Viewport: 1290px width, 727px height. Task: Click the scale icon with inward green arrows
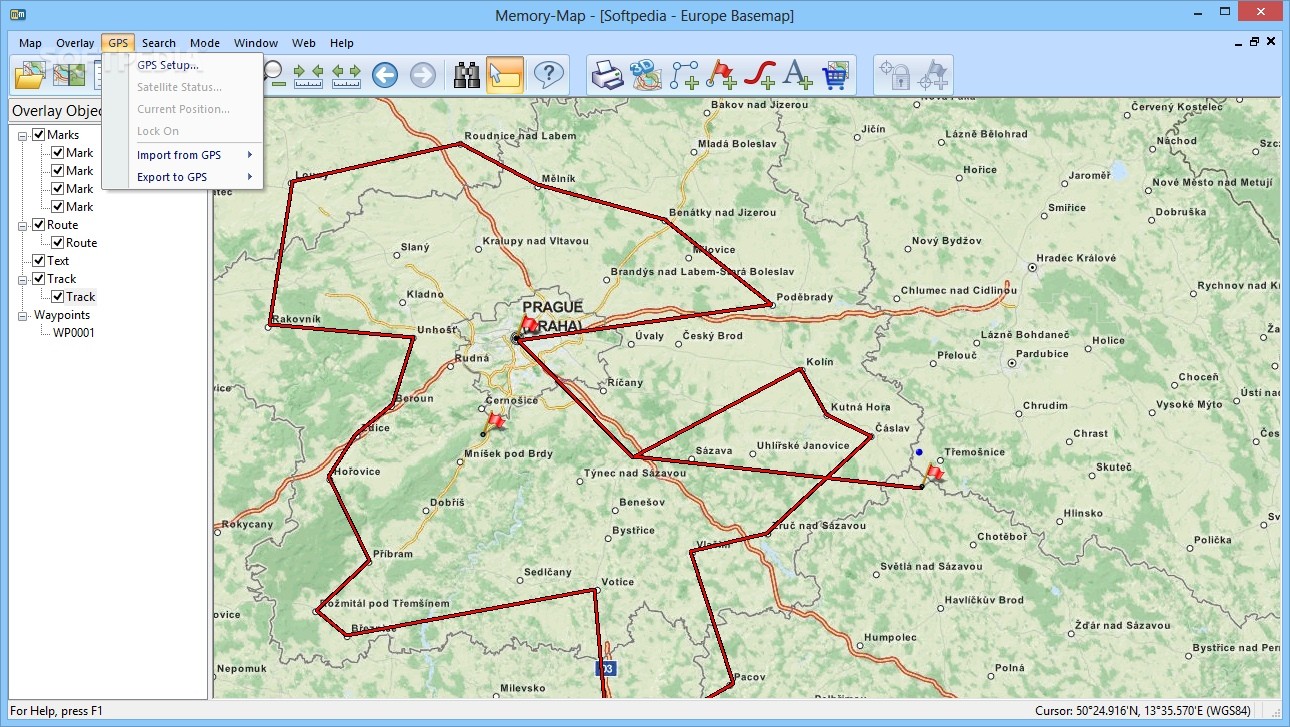pyautogui.click(x=309, y=75)
